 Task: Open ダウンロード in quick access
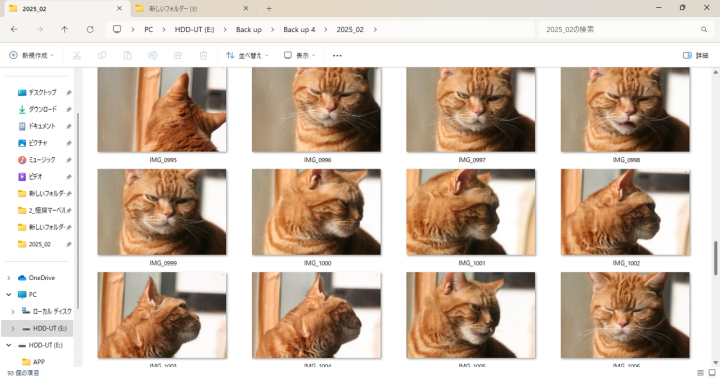[x=43, y=109]
